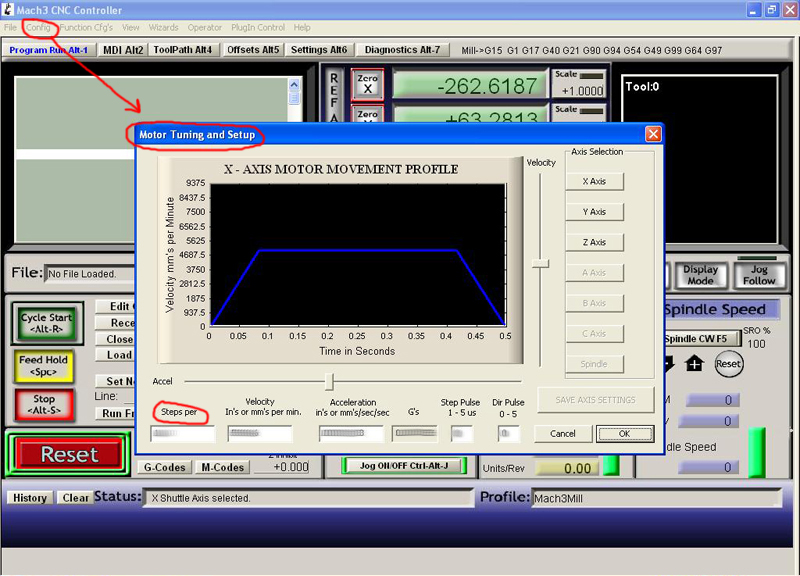
Task: Click the File field reading No File Loaded
Action: (90, 274)
